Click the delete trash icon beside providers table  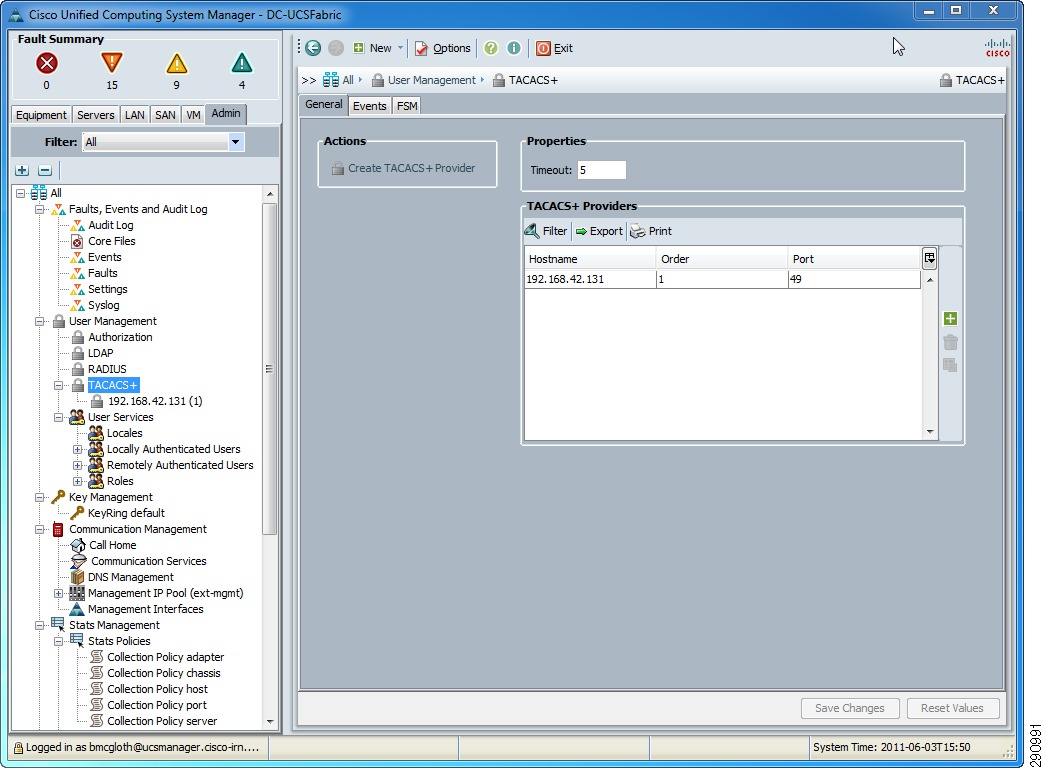950,342
